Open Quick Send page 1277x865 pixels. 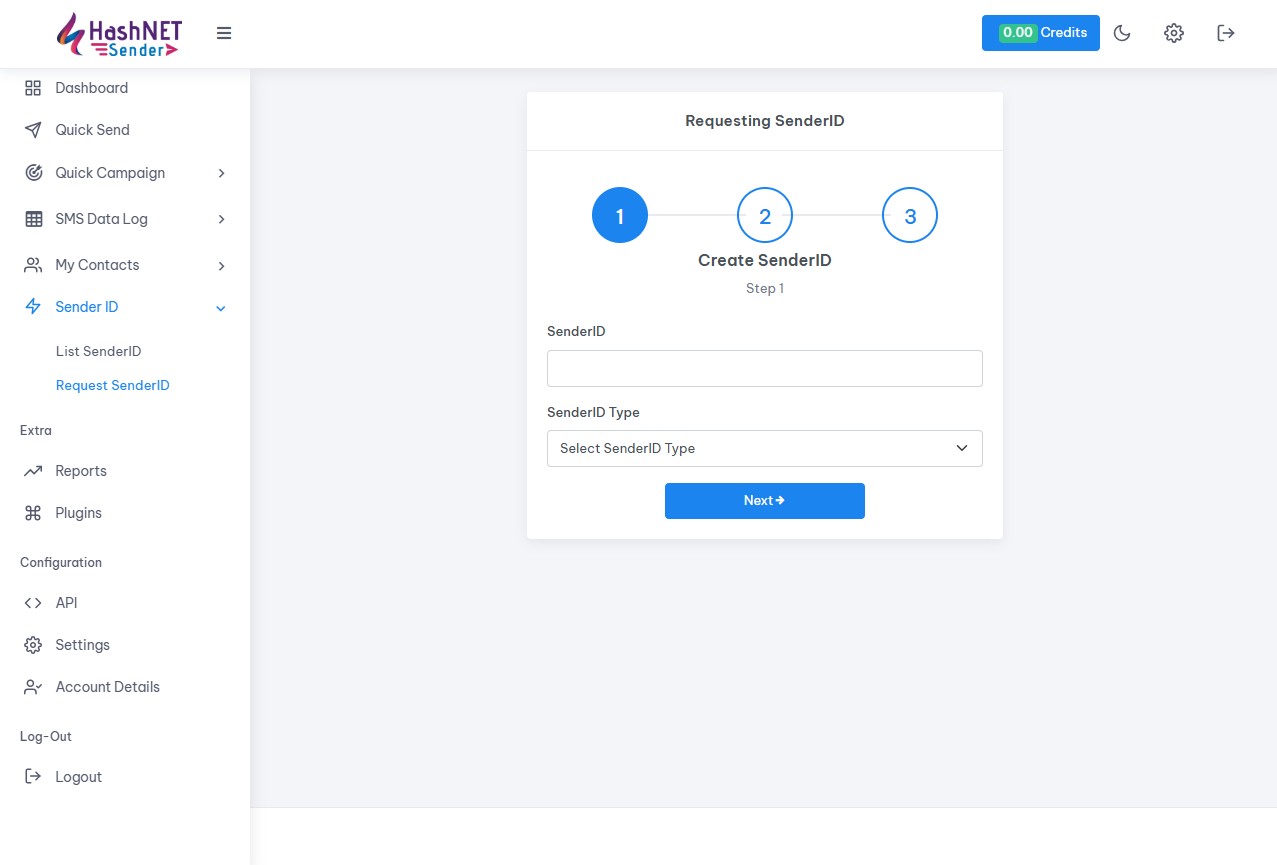[x=92, y=130]
